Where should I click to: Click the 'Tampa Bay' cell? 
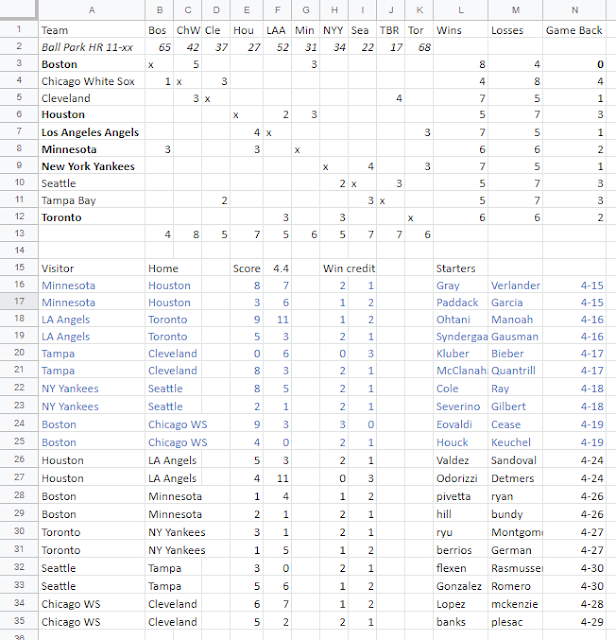click(92, 200)
